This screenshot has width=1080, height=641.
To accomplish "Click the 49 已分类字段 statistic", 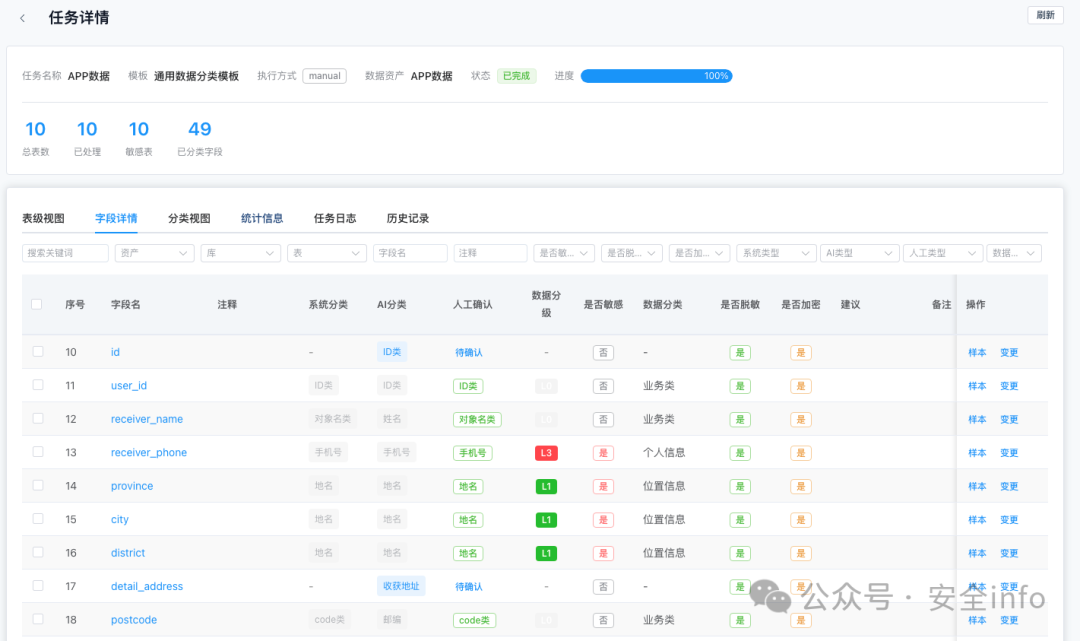I will [x=200, y=138].
